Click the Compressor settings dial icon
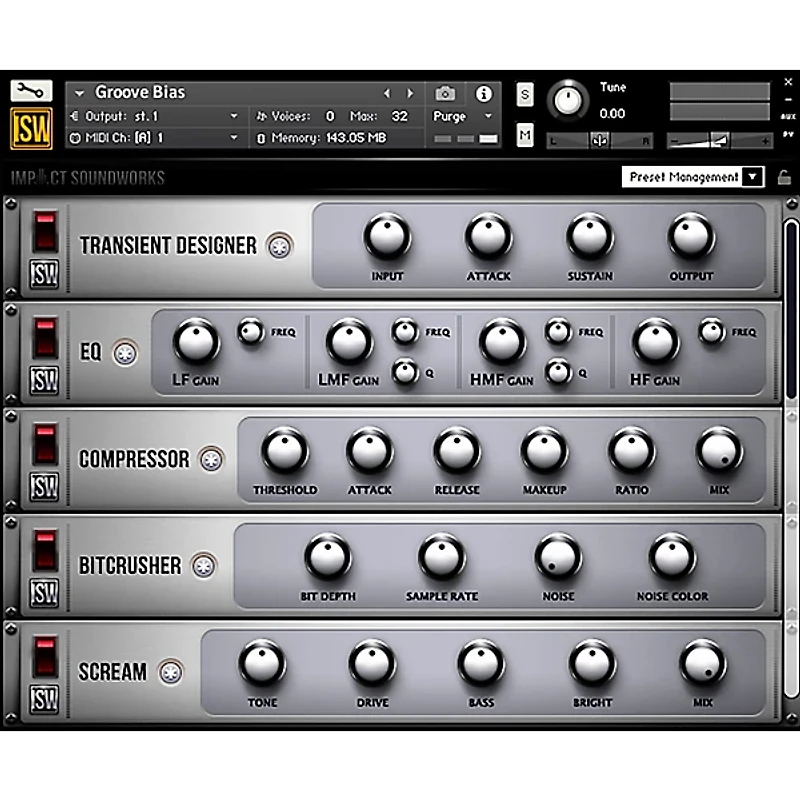800x800 pixels. 211,460
